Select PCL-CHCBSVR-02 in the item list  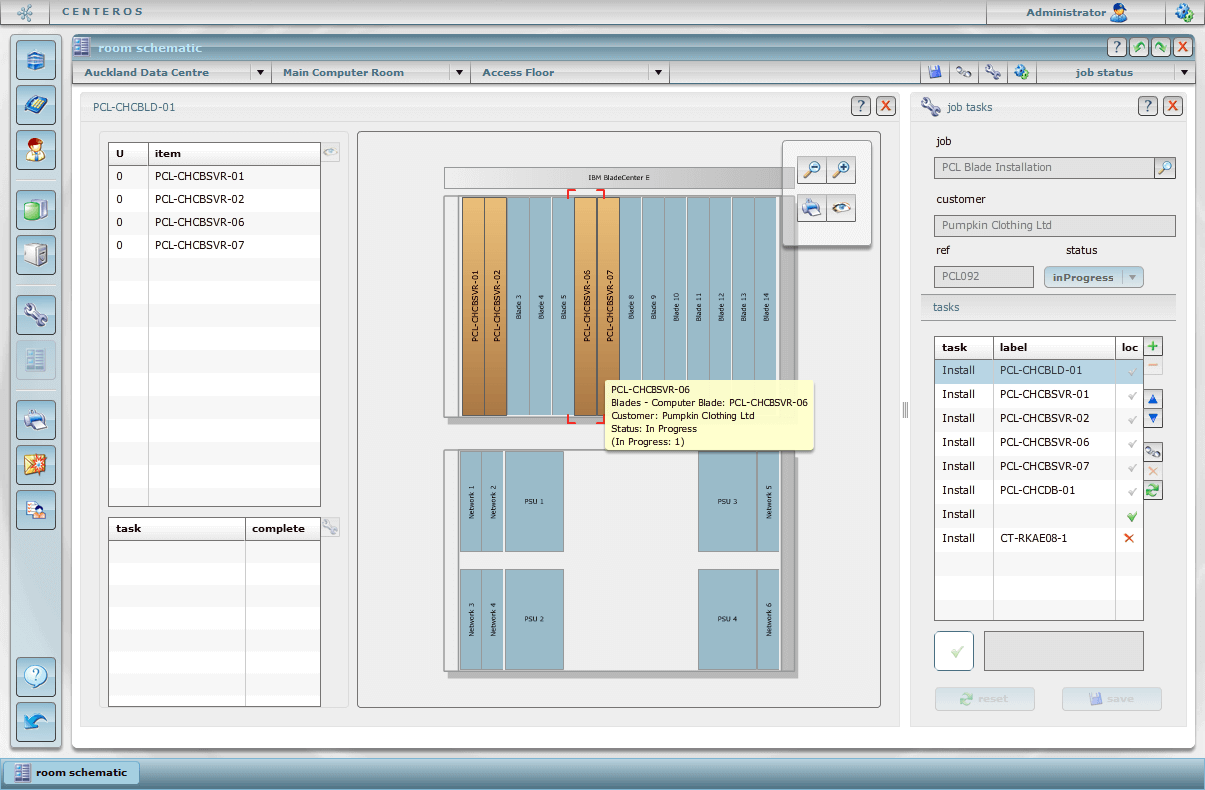click(x=200, y=199)
